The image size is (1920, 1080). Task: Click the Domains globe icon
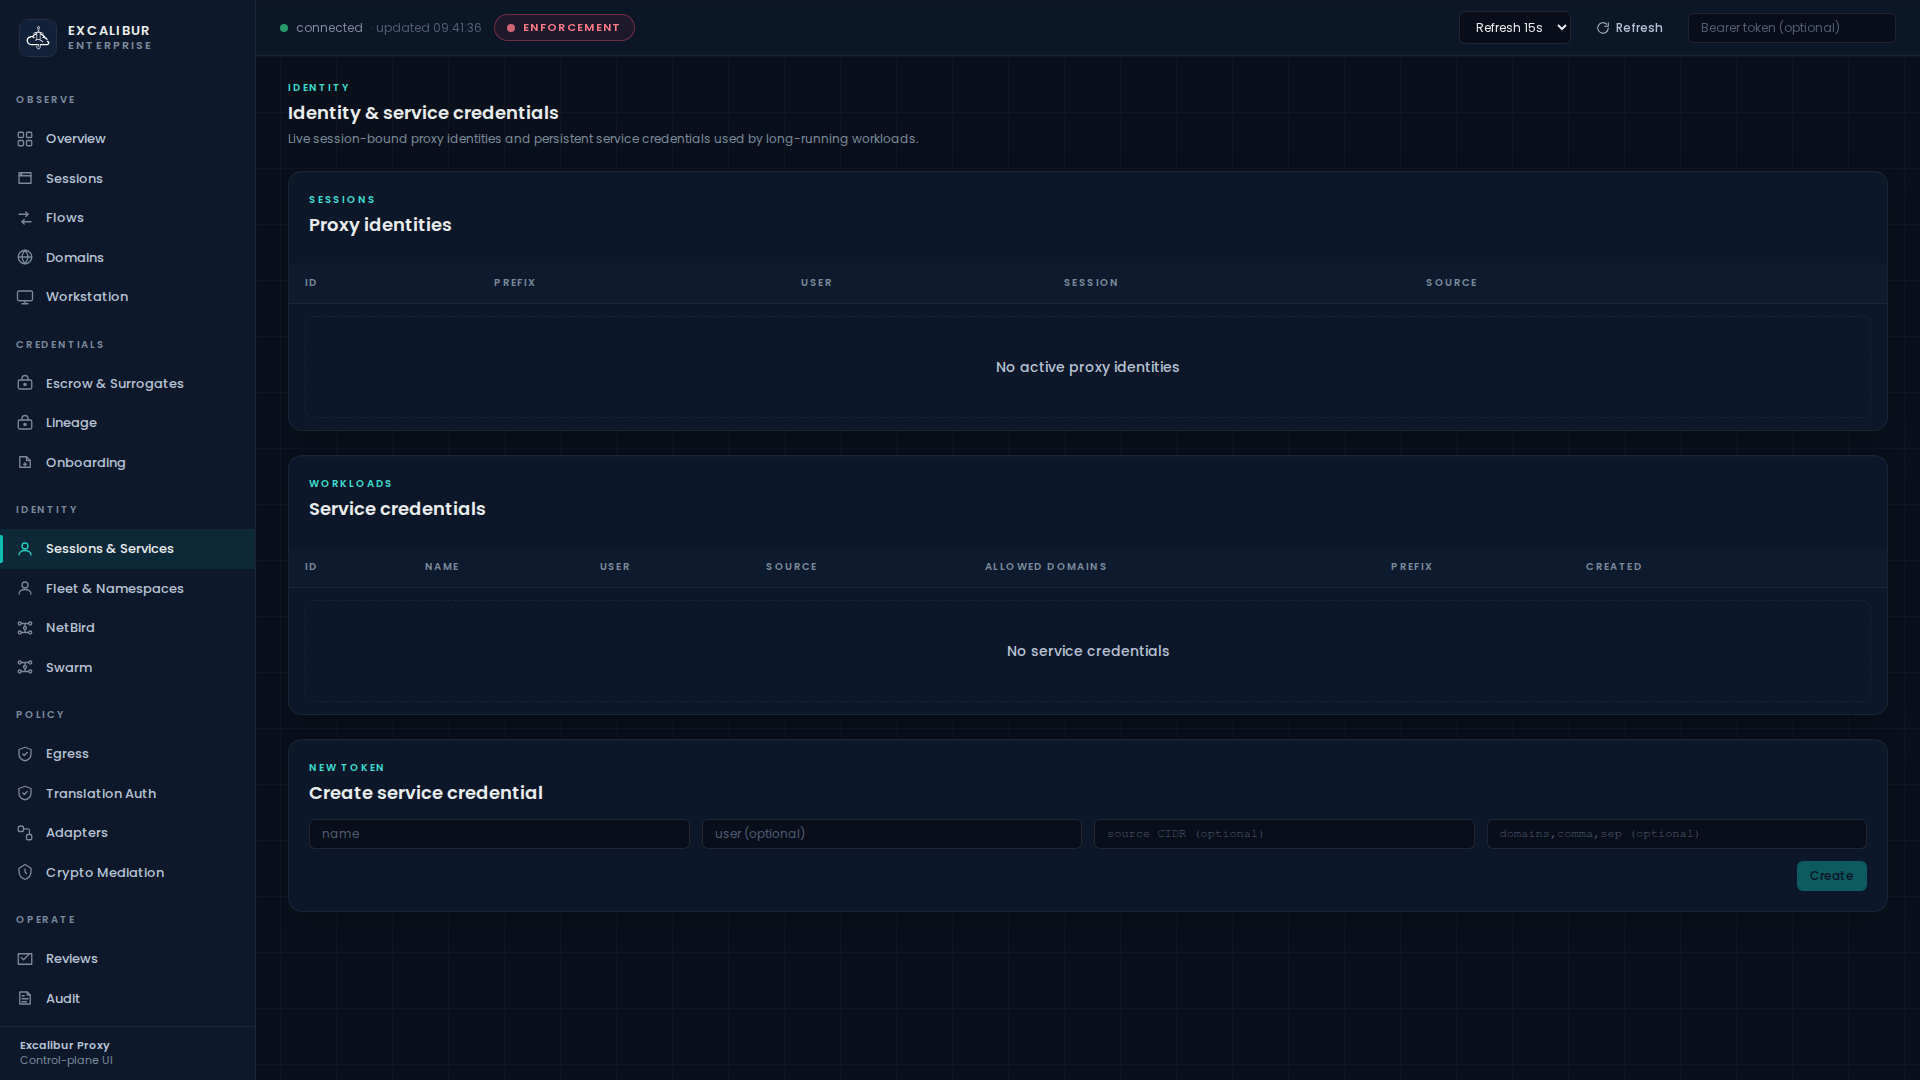tap(25, 257)
